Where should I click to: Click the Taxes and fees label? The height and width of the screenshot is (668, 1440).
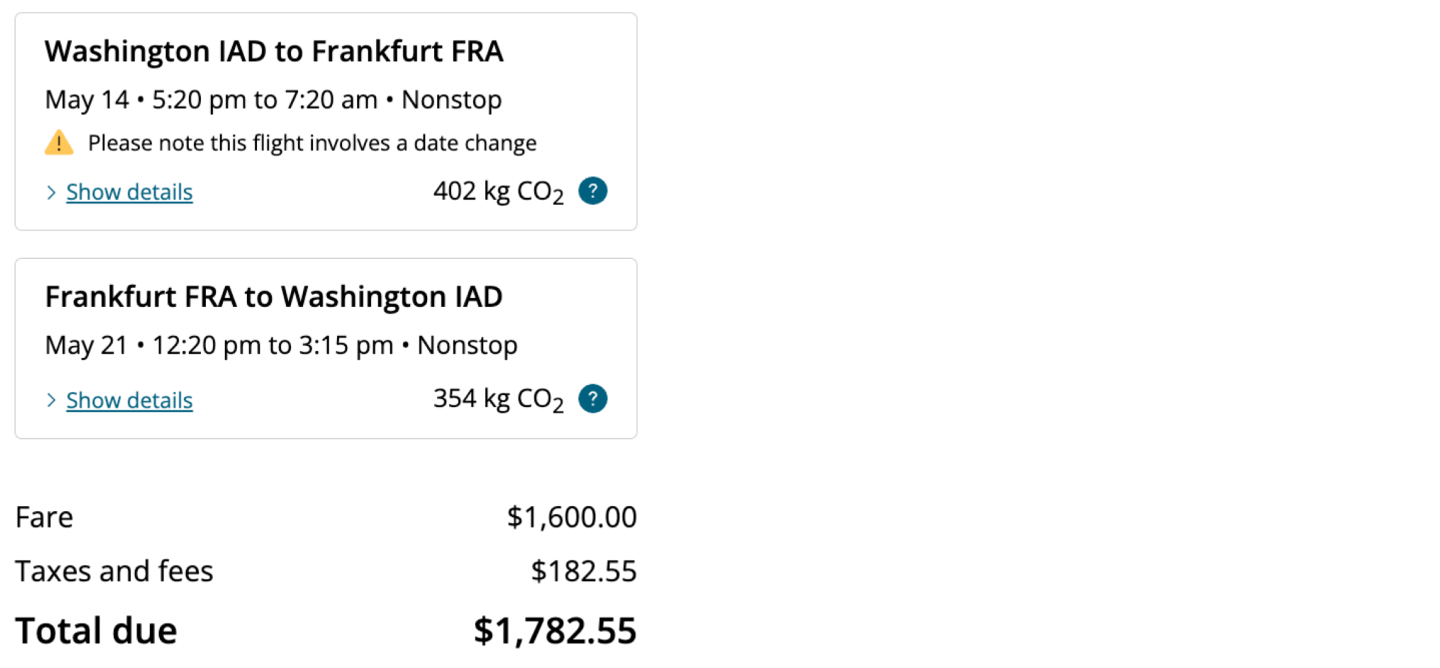tap(114, 571)
